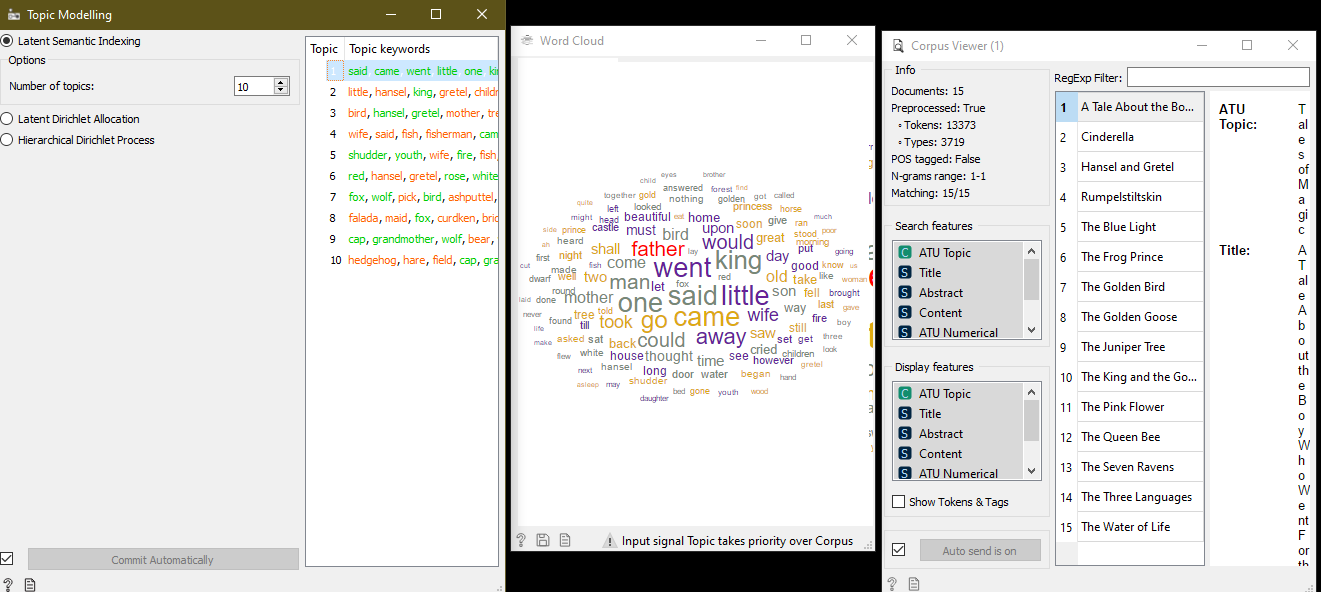Open Corpus Viewer help
Image resolution: width=1321 pixels, height=592 pixels.
point(892,583)
